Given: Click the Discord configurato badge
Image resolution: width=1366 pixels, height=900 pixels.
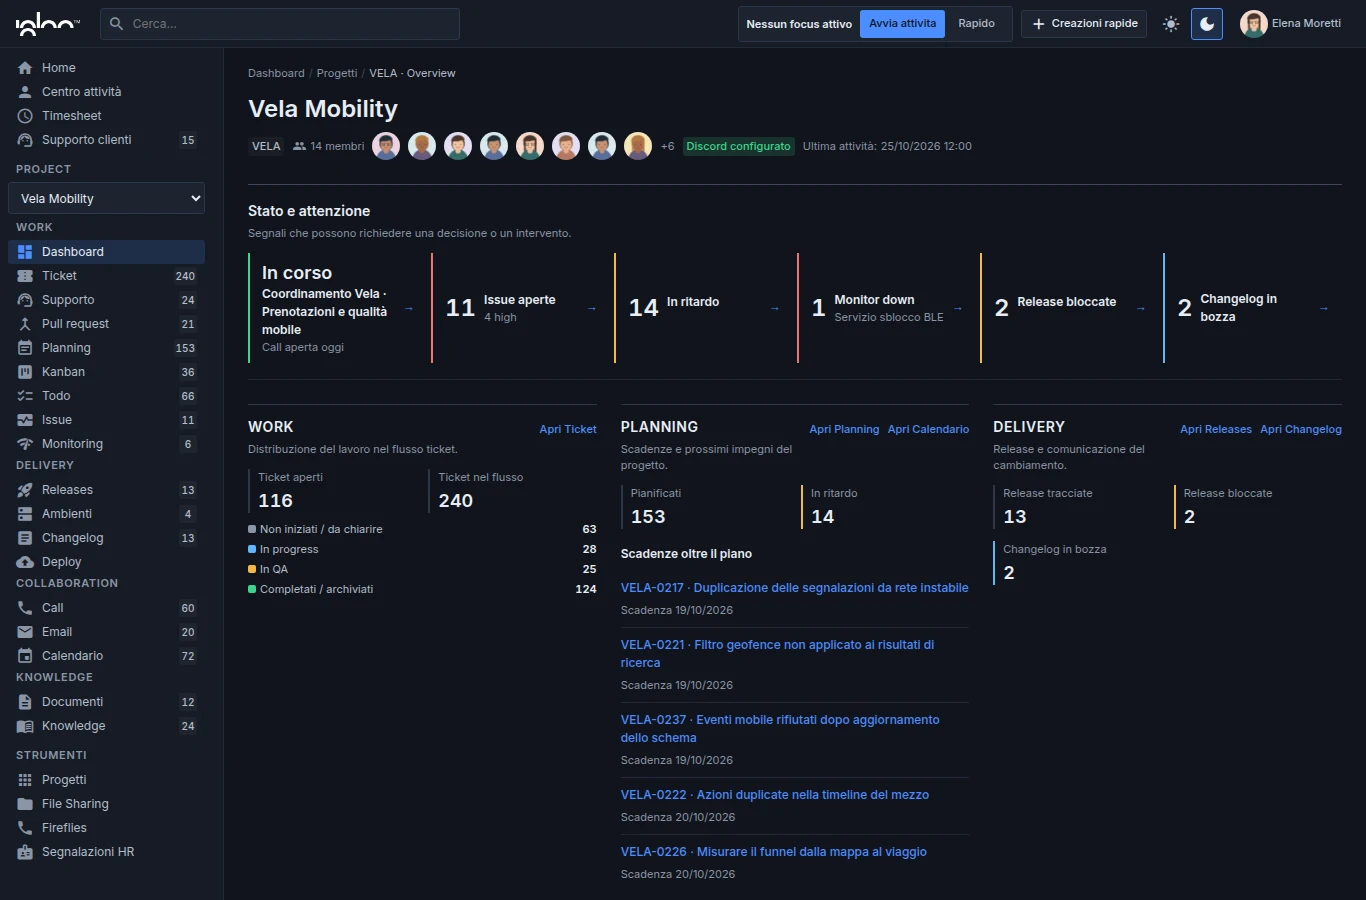Looking at the screenshot, I should pos(738,146).
